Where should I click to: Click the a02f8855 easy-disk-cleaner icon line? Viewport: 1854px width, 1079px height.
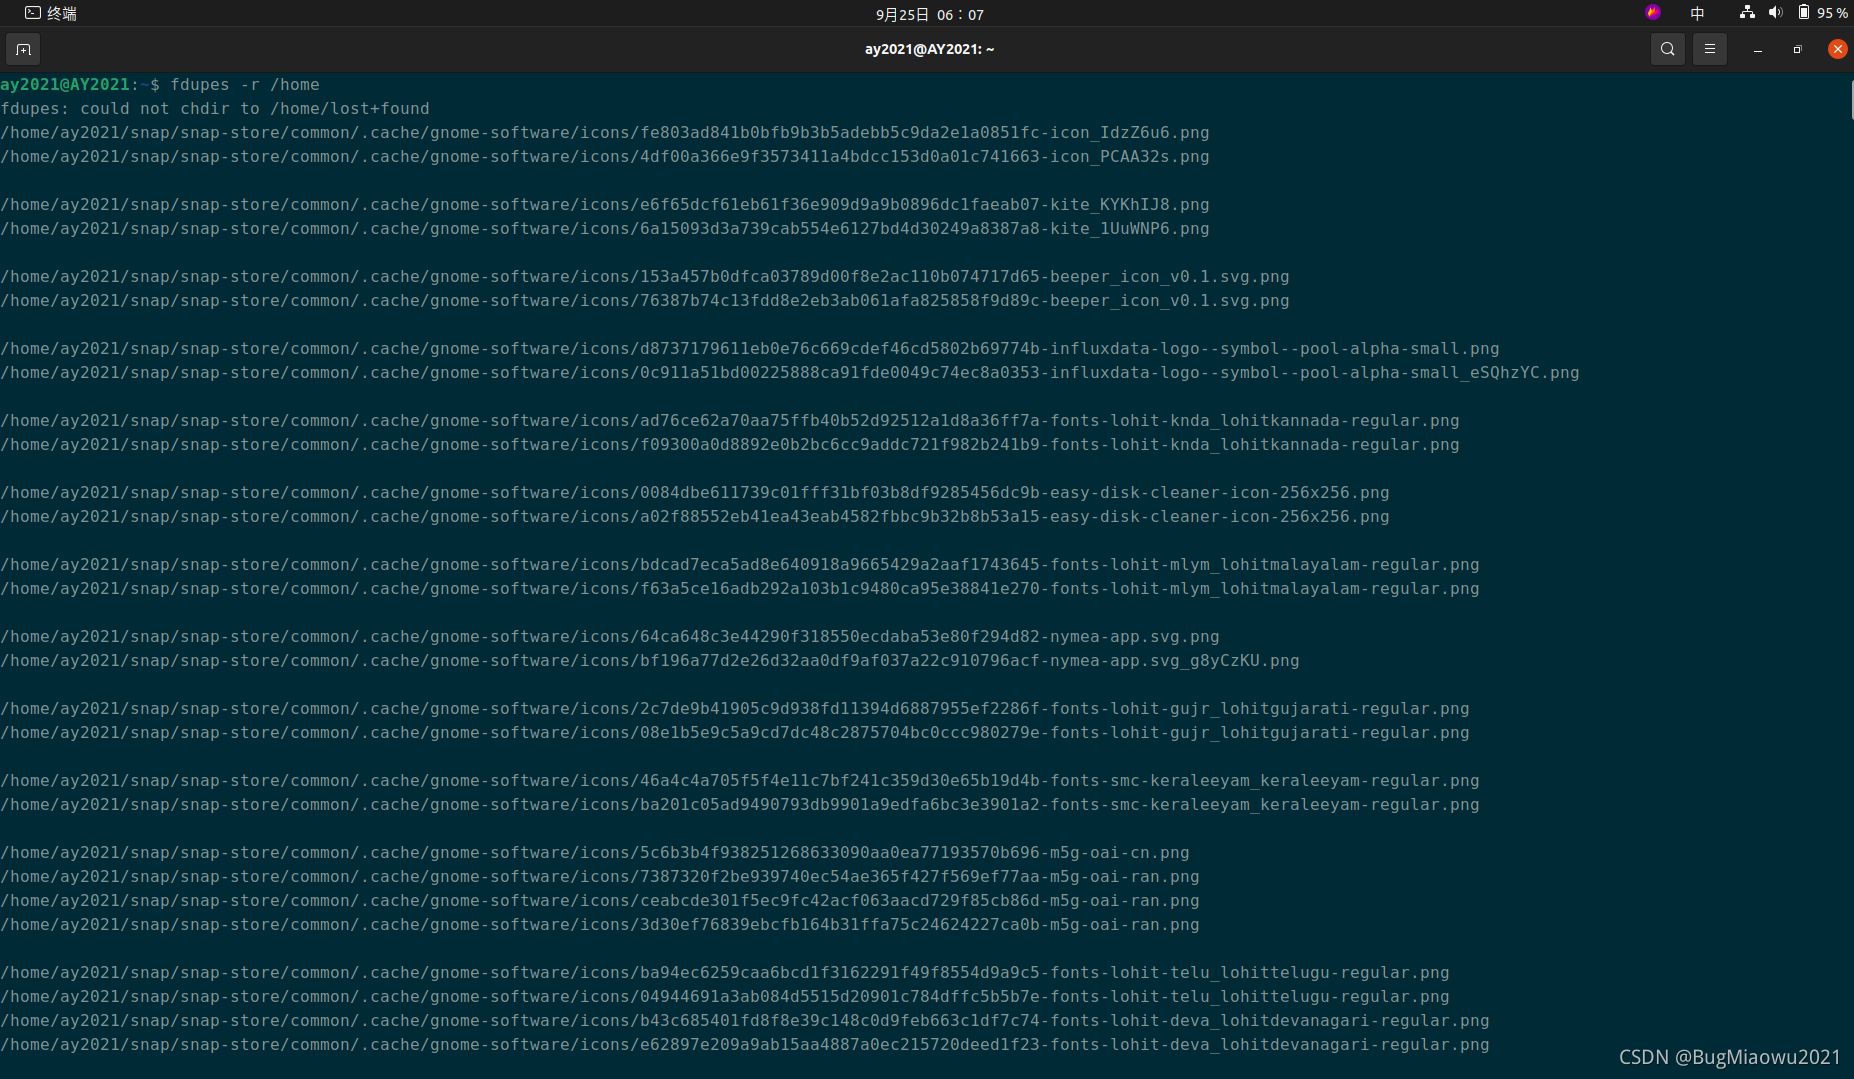click(x=695, y=517)
